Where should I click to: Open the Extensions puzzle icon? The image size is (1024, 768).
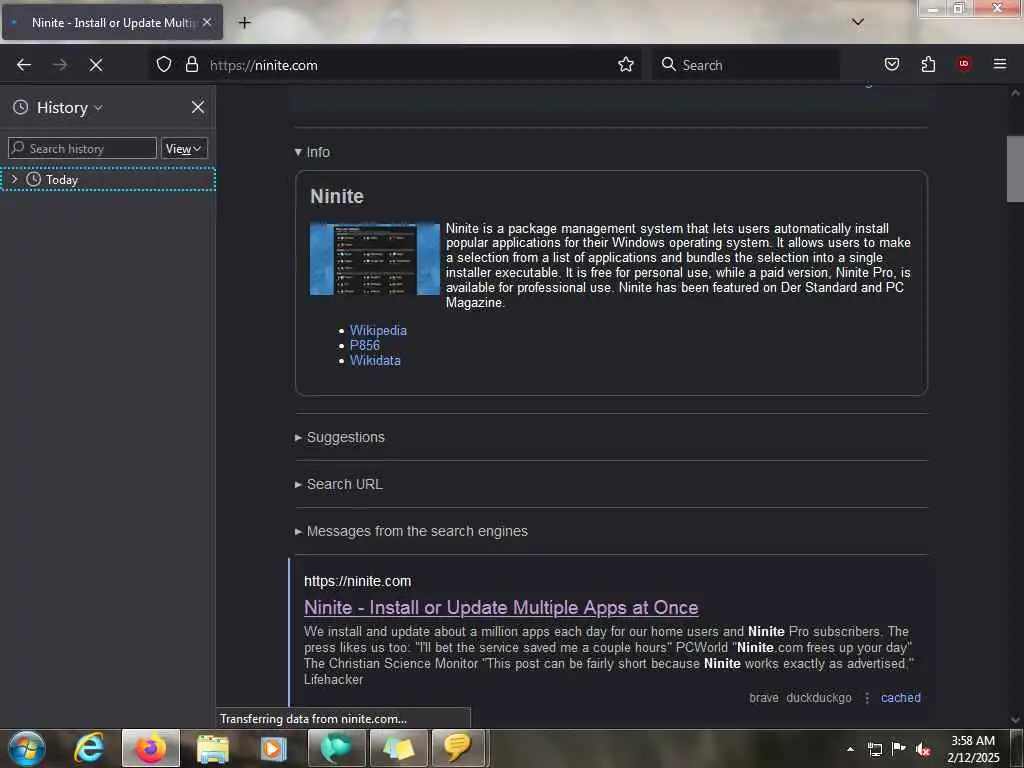click(928, 64)
